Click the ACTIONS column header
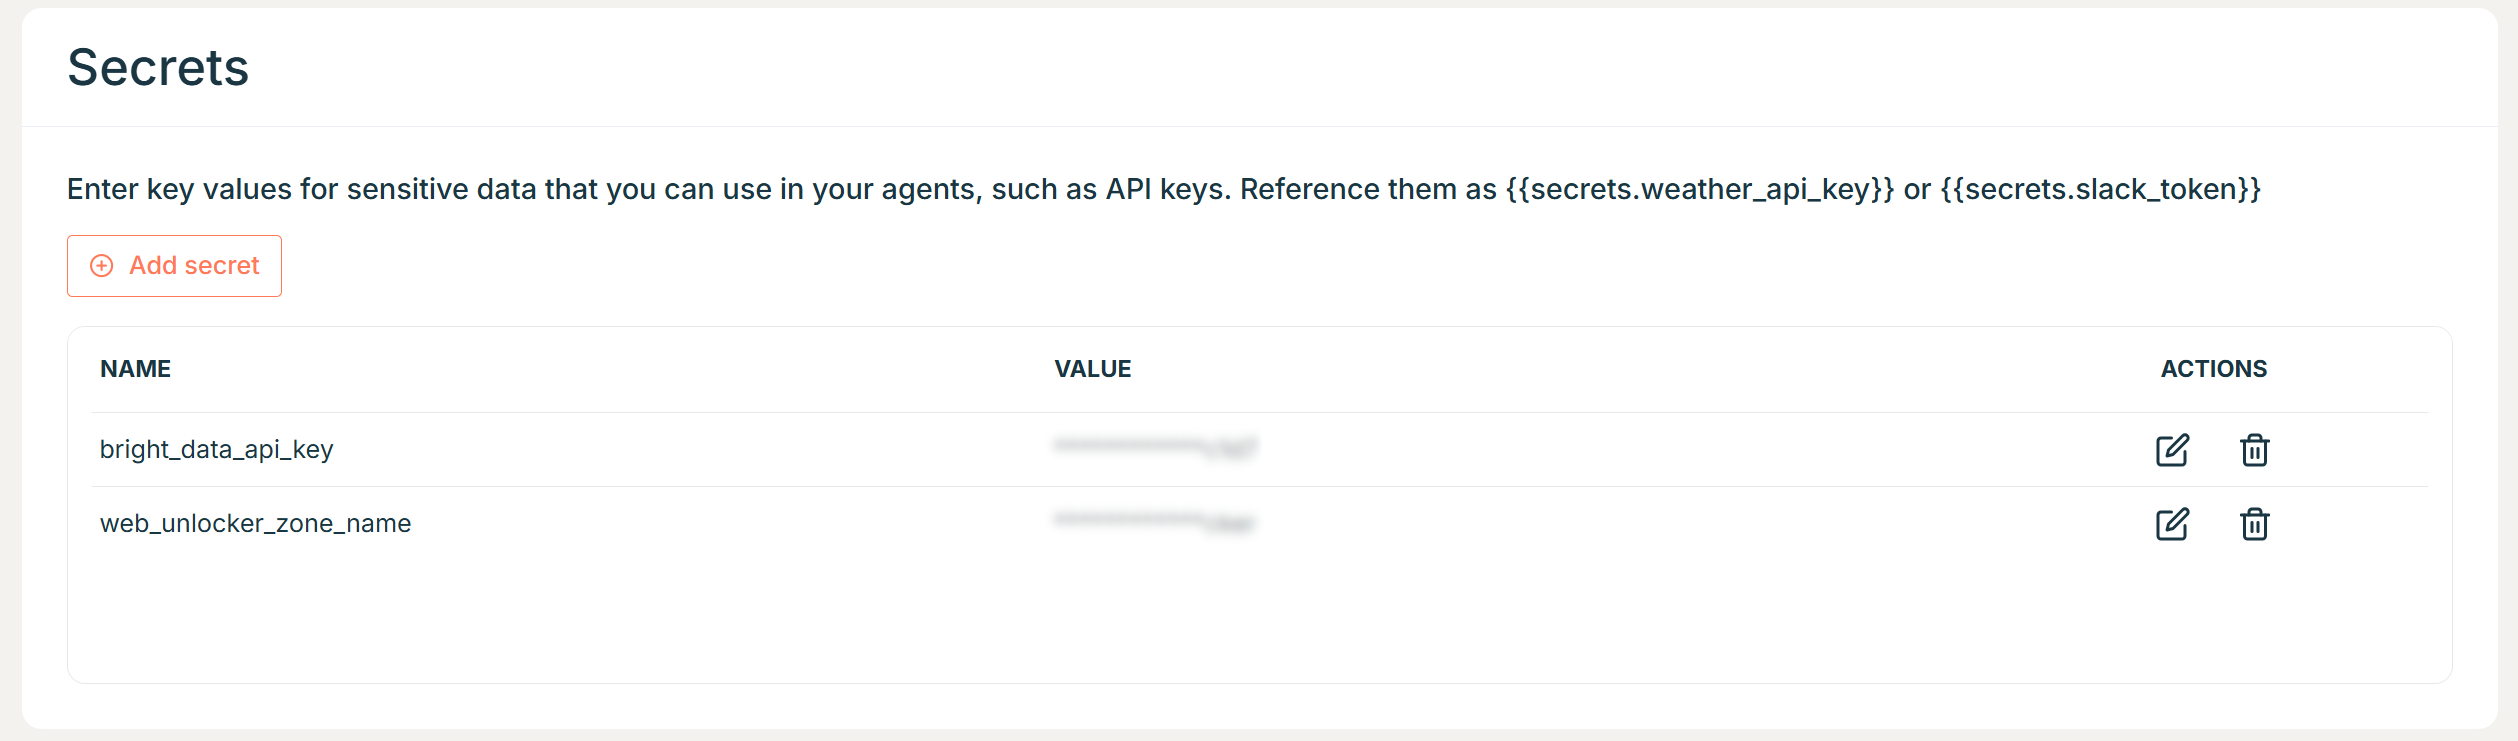This screenshot has width=2518, height=741. coord(2211,368)
